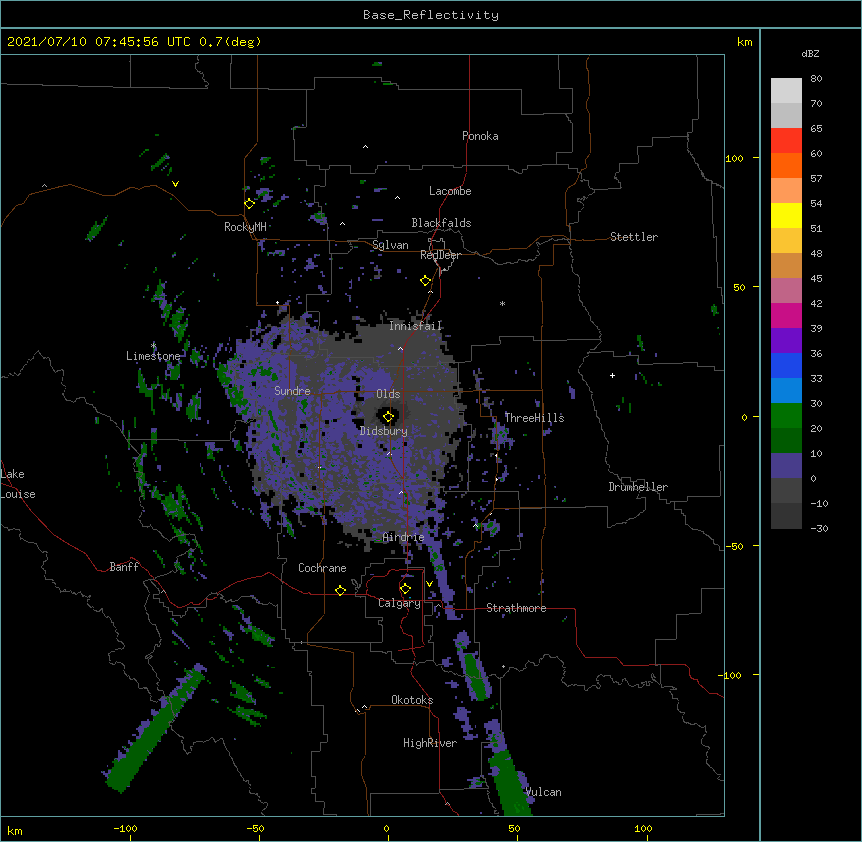The image size is (862, 842).
Task: Click the yellow diamond marker above Calgary
Action: tap(405, 589)
